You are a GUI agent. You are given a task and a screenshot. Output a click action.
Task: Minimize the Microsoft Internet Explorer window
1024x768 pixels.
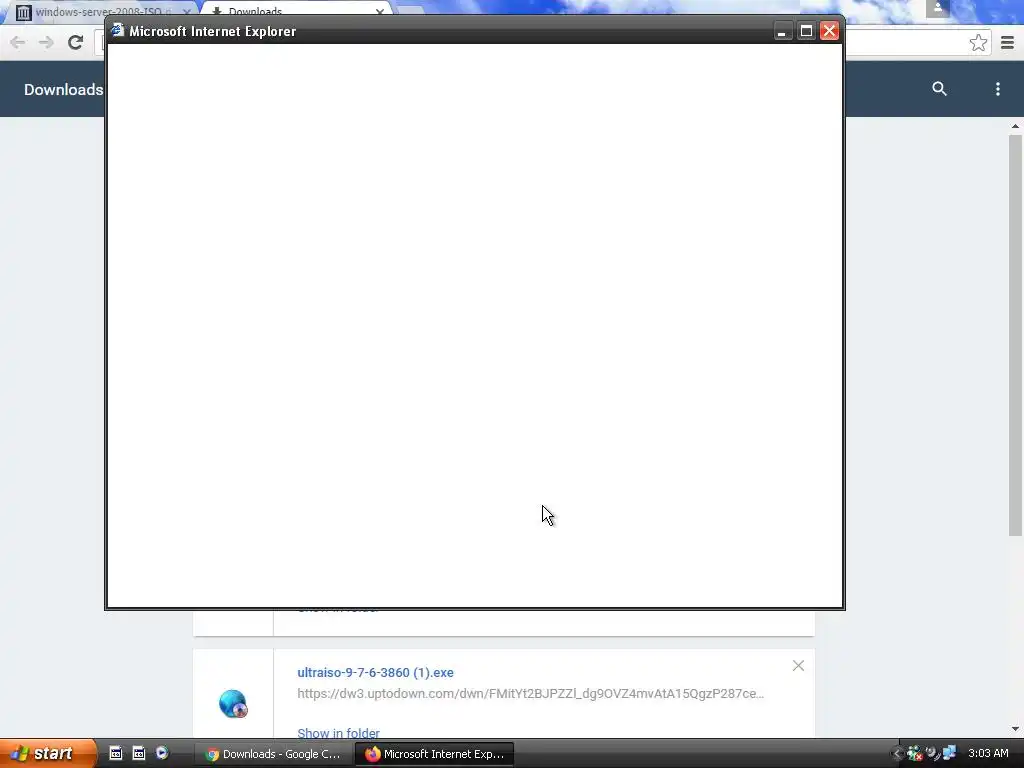point(782,31)
